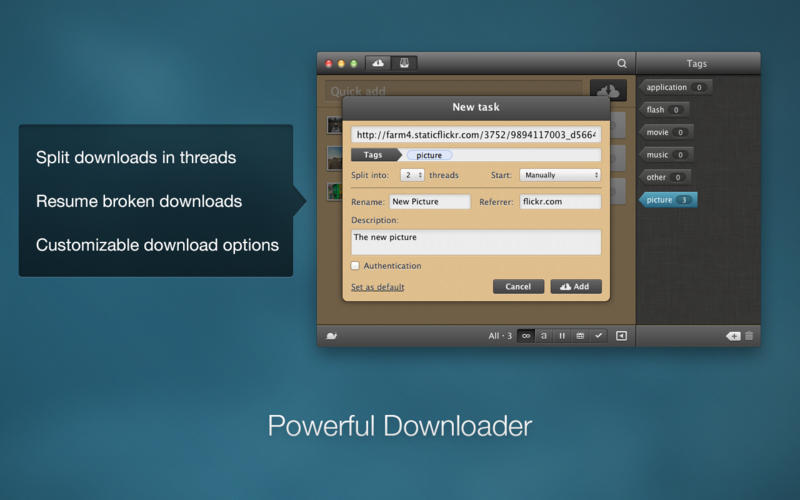Click the Rename field containing New Picture
The image size is (800, 500).
(x=430, y=202)
